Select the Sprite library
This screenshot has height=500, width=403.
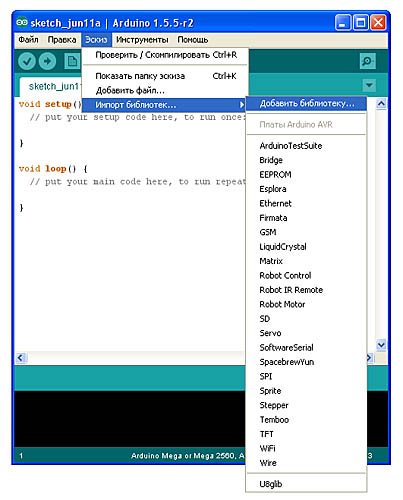[x=306, y=391]
